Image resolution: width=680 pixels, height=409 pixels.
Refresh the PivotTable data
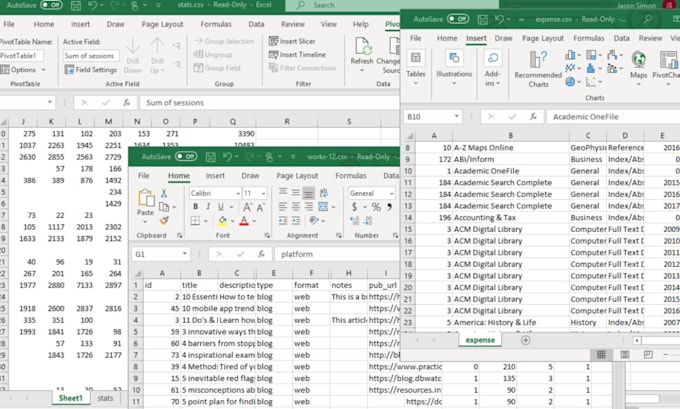(x=362, y=56)
